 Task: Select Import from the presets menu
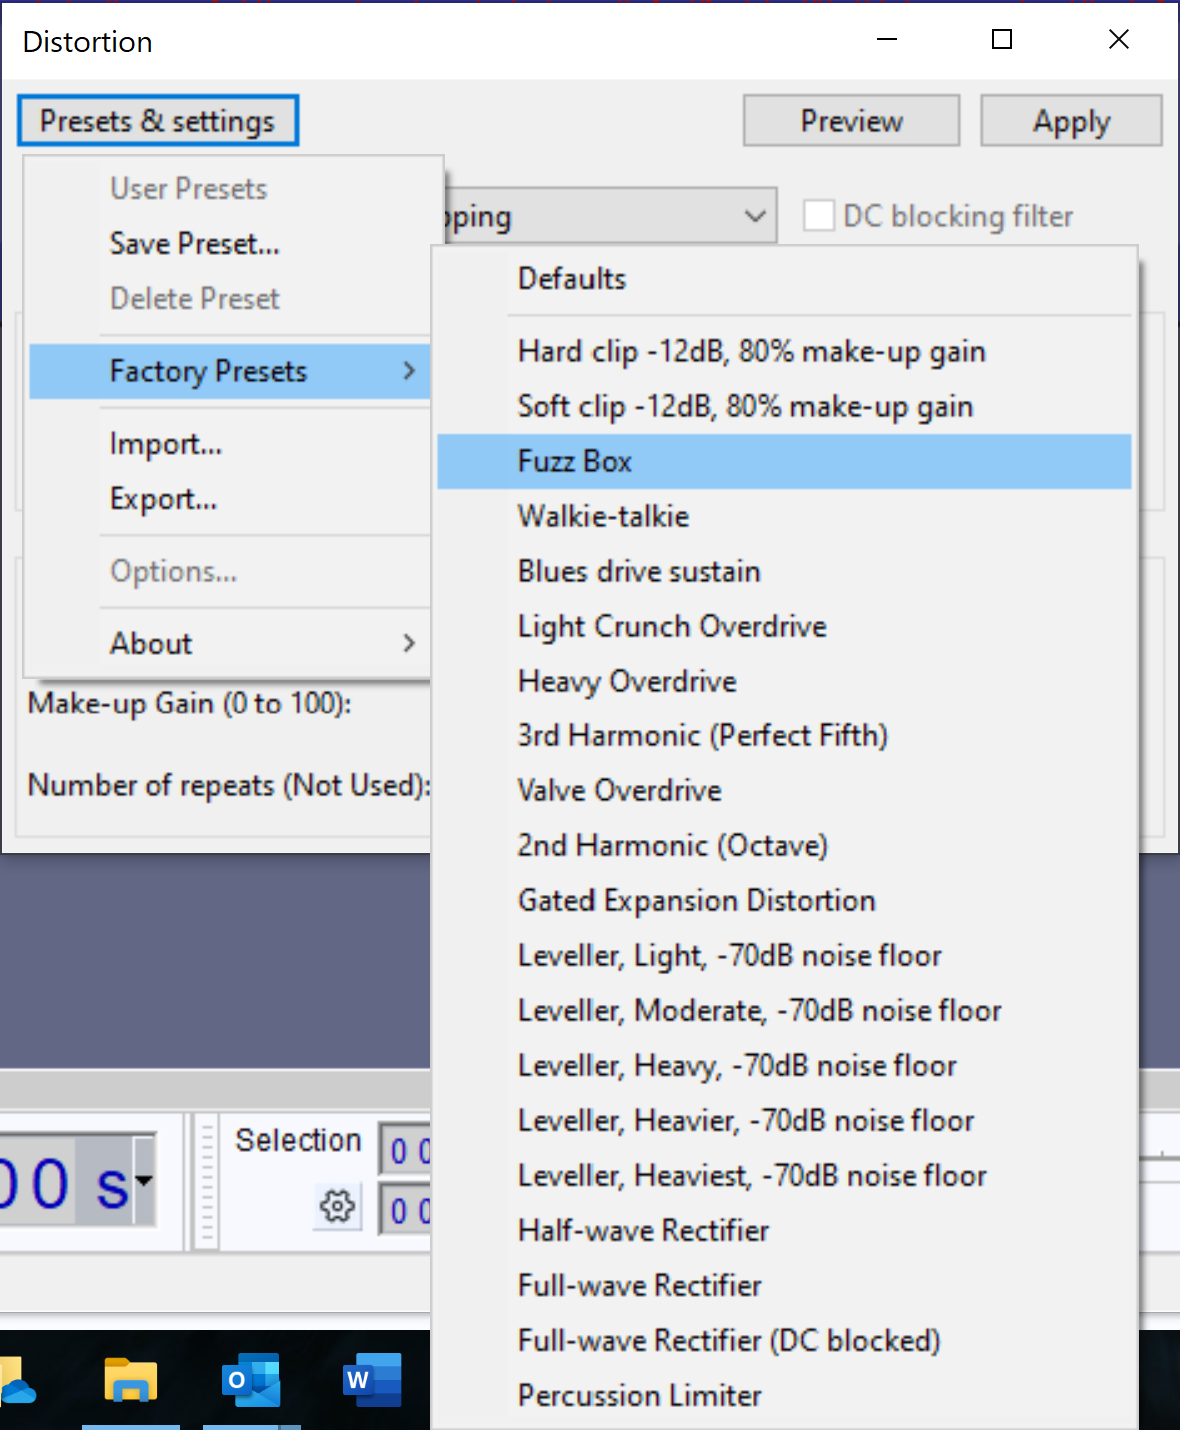[166, 443]
